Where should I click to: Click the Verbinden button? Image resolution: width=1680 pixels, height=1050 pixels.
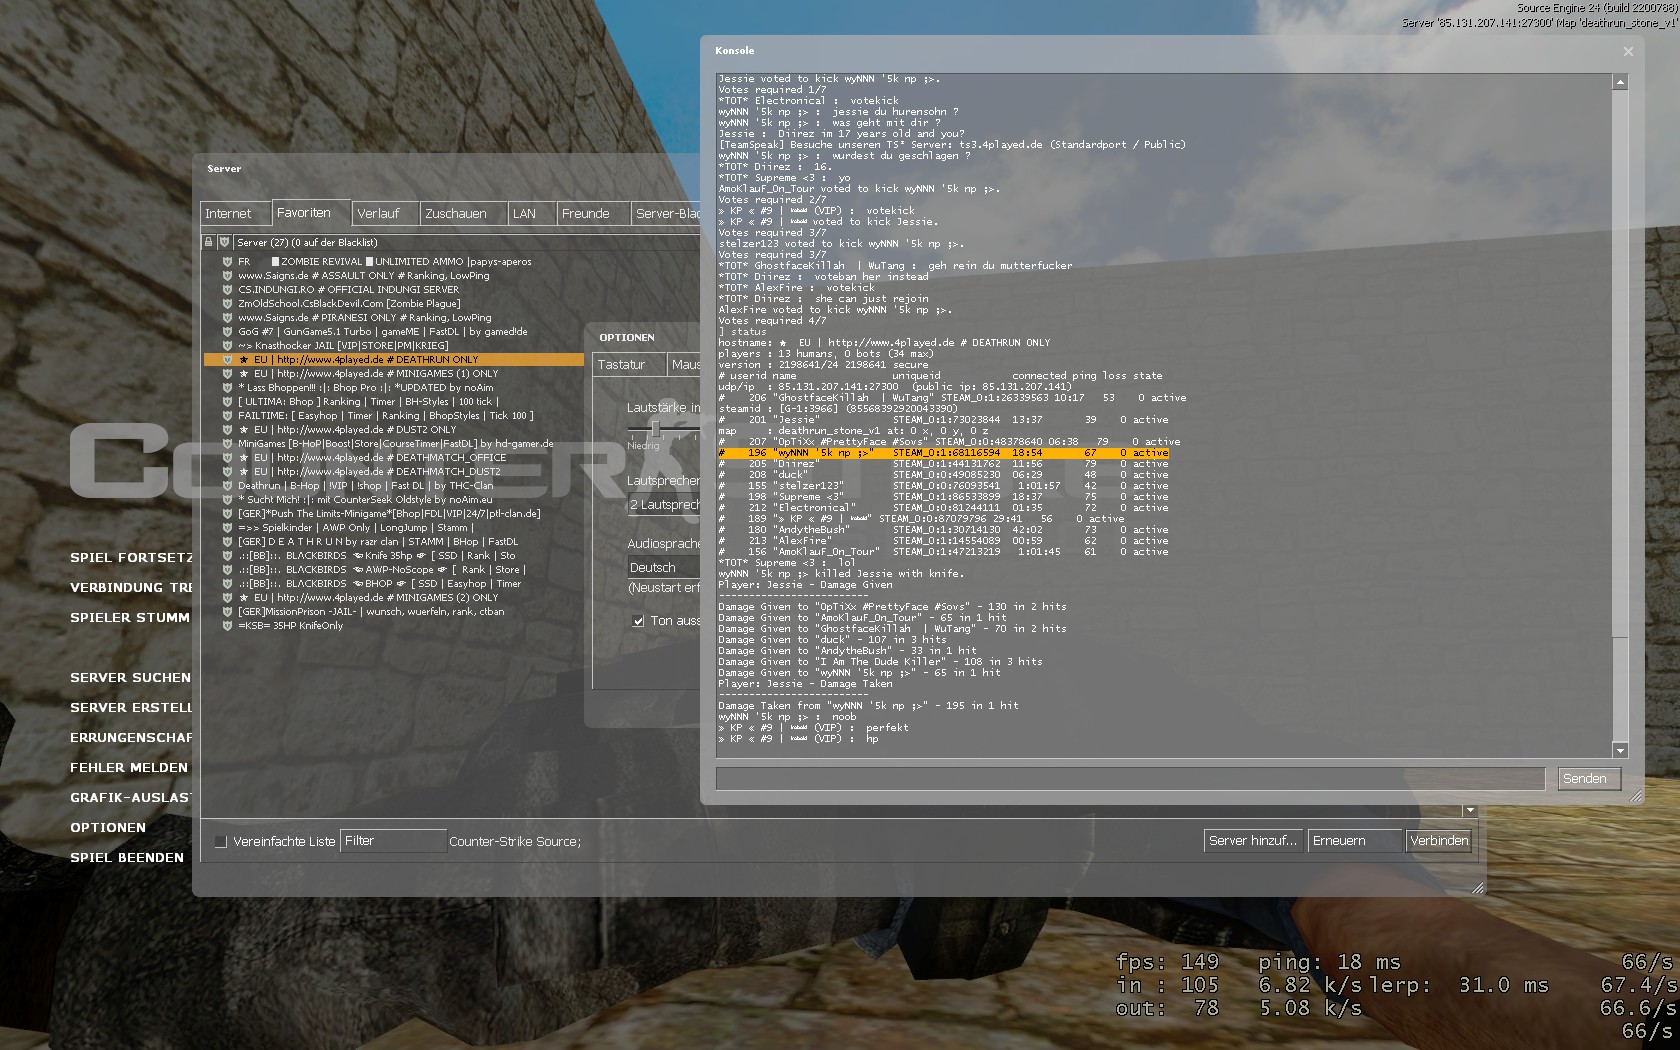pyautogui.click(x=1439, y=841)
